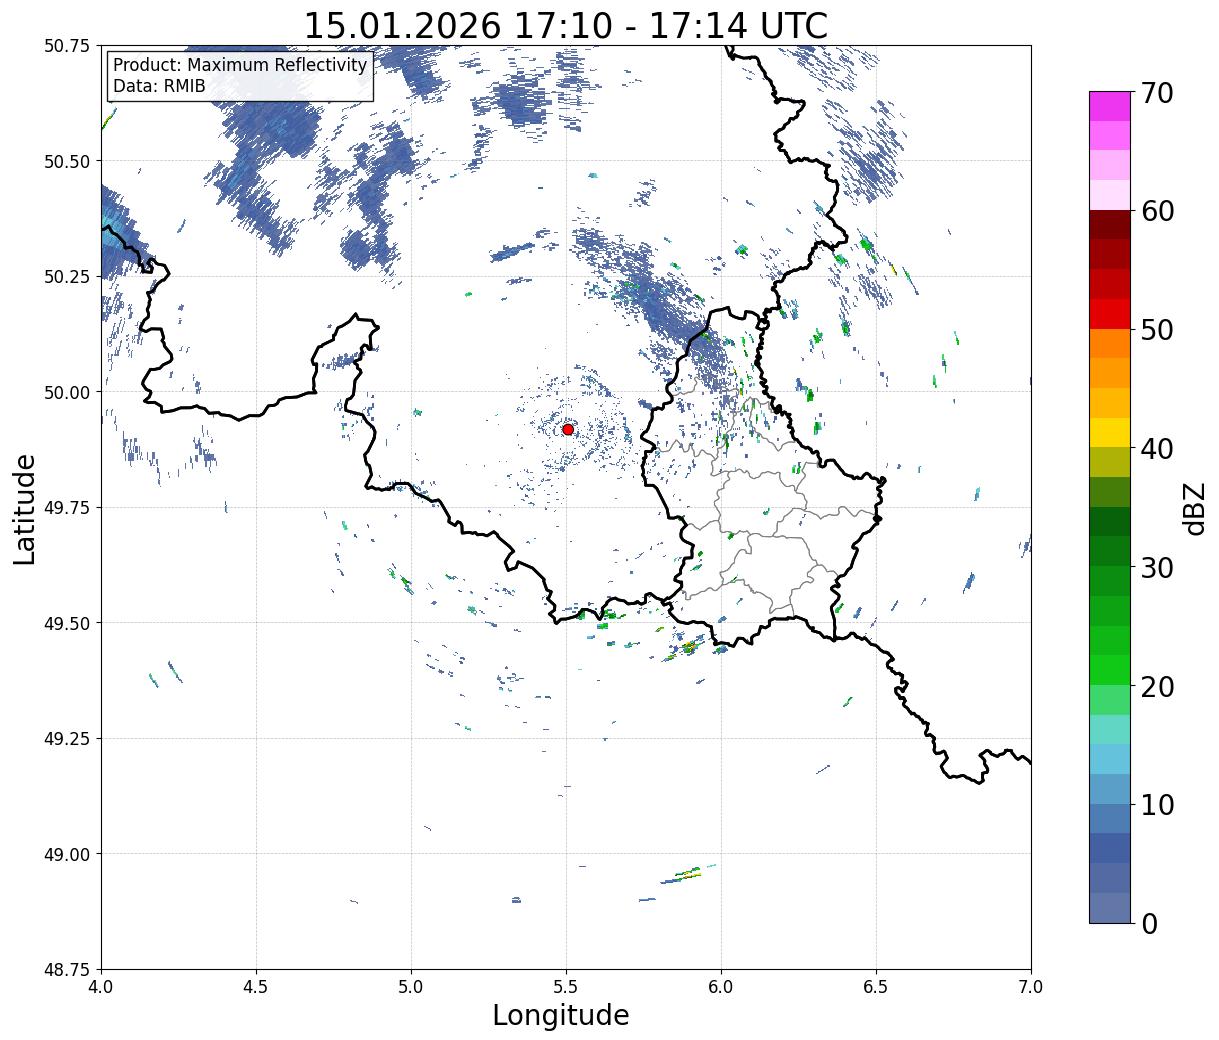Click the longitude tick label 6.5

coord(876,986)
